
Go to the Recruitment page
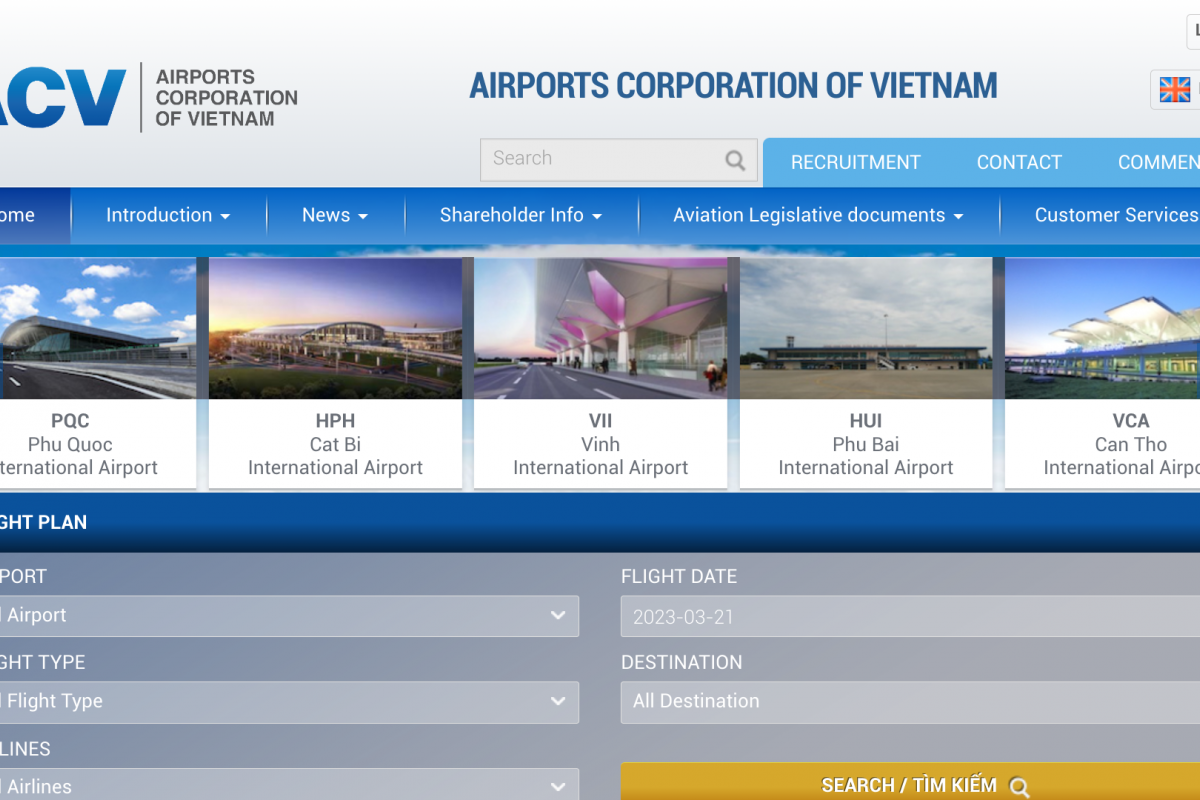tap(855, 162)
